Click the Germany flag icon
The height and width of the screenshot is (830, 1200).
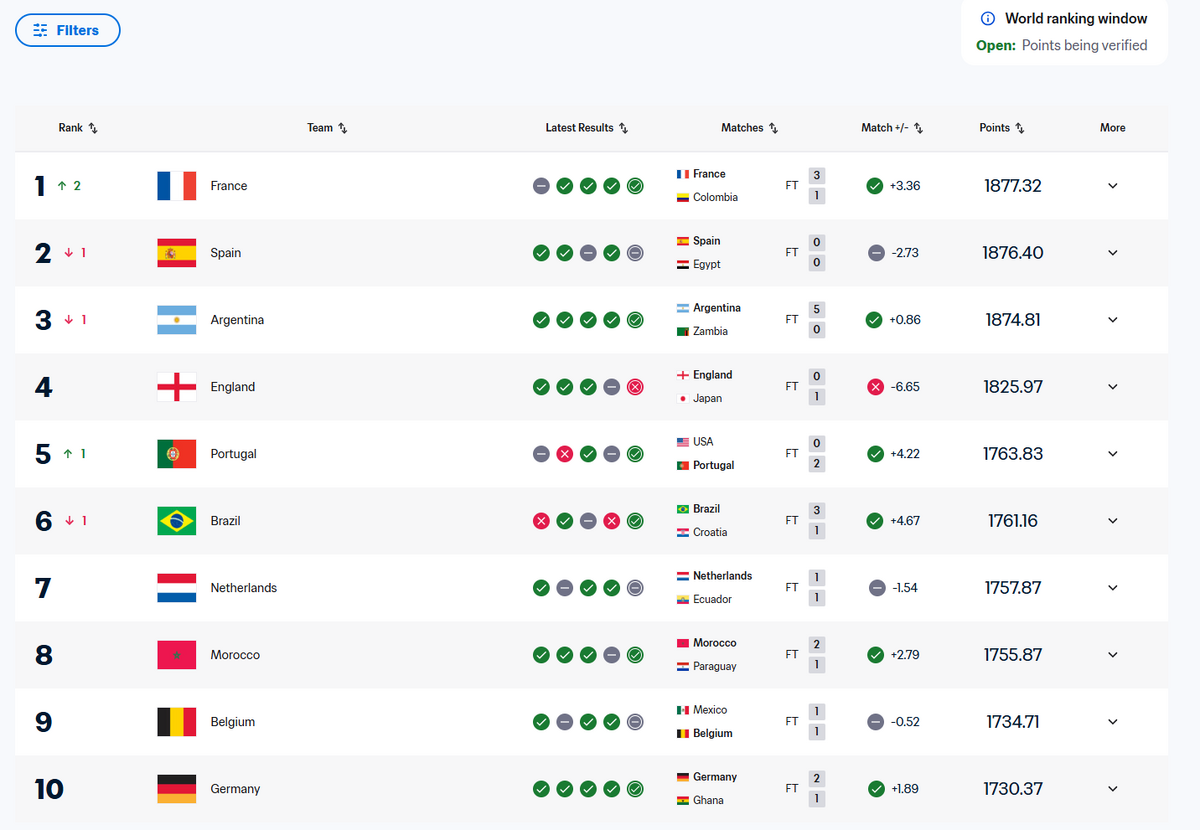[x=176, y=789]
